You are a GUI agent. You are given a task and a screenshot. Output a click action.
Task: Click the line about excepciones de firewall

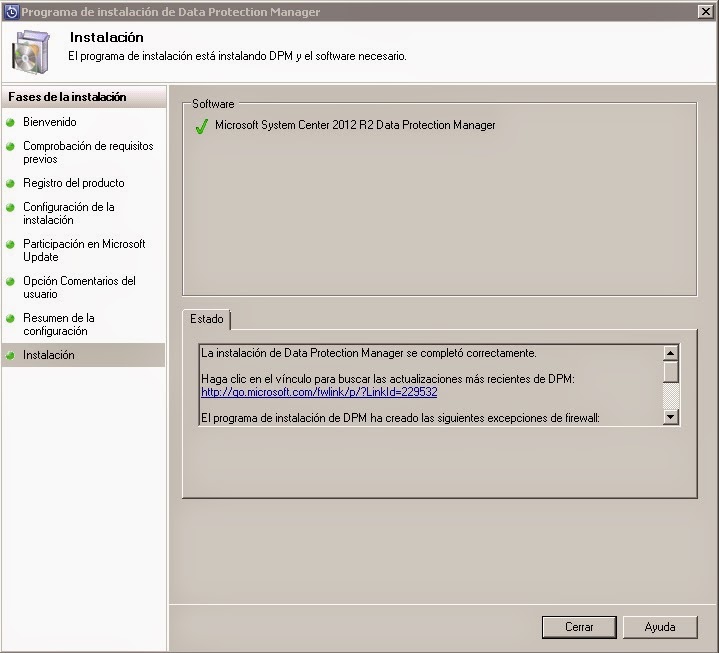point(400,418)
